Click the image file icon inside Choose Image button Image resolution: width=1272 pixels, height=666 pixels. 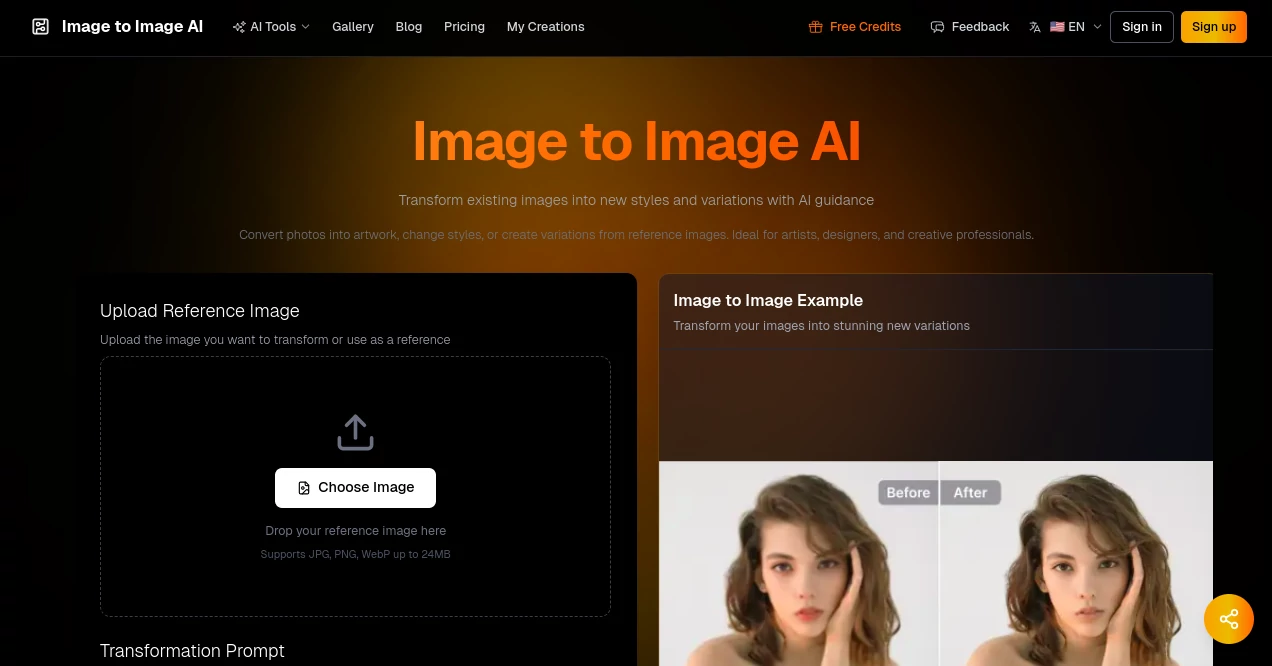click(x=304, y=487)
